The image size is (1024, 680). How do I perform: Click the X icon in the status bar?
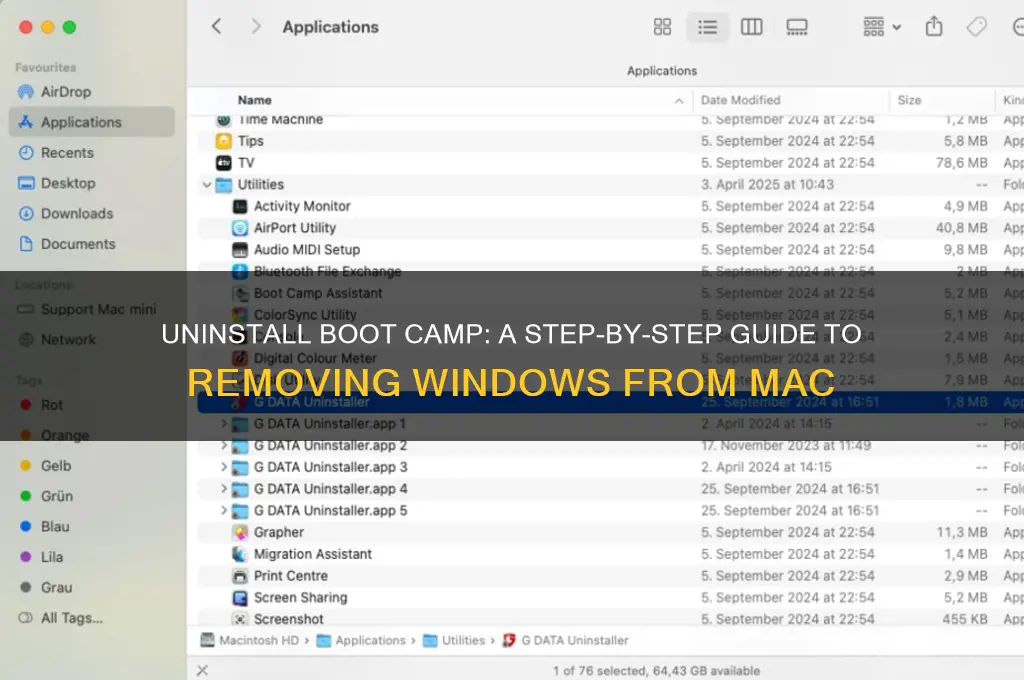[x=202, y=670]
